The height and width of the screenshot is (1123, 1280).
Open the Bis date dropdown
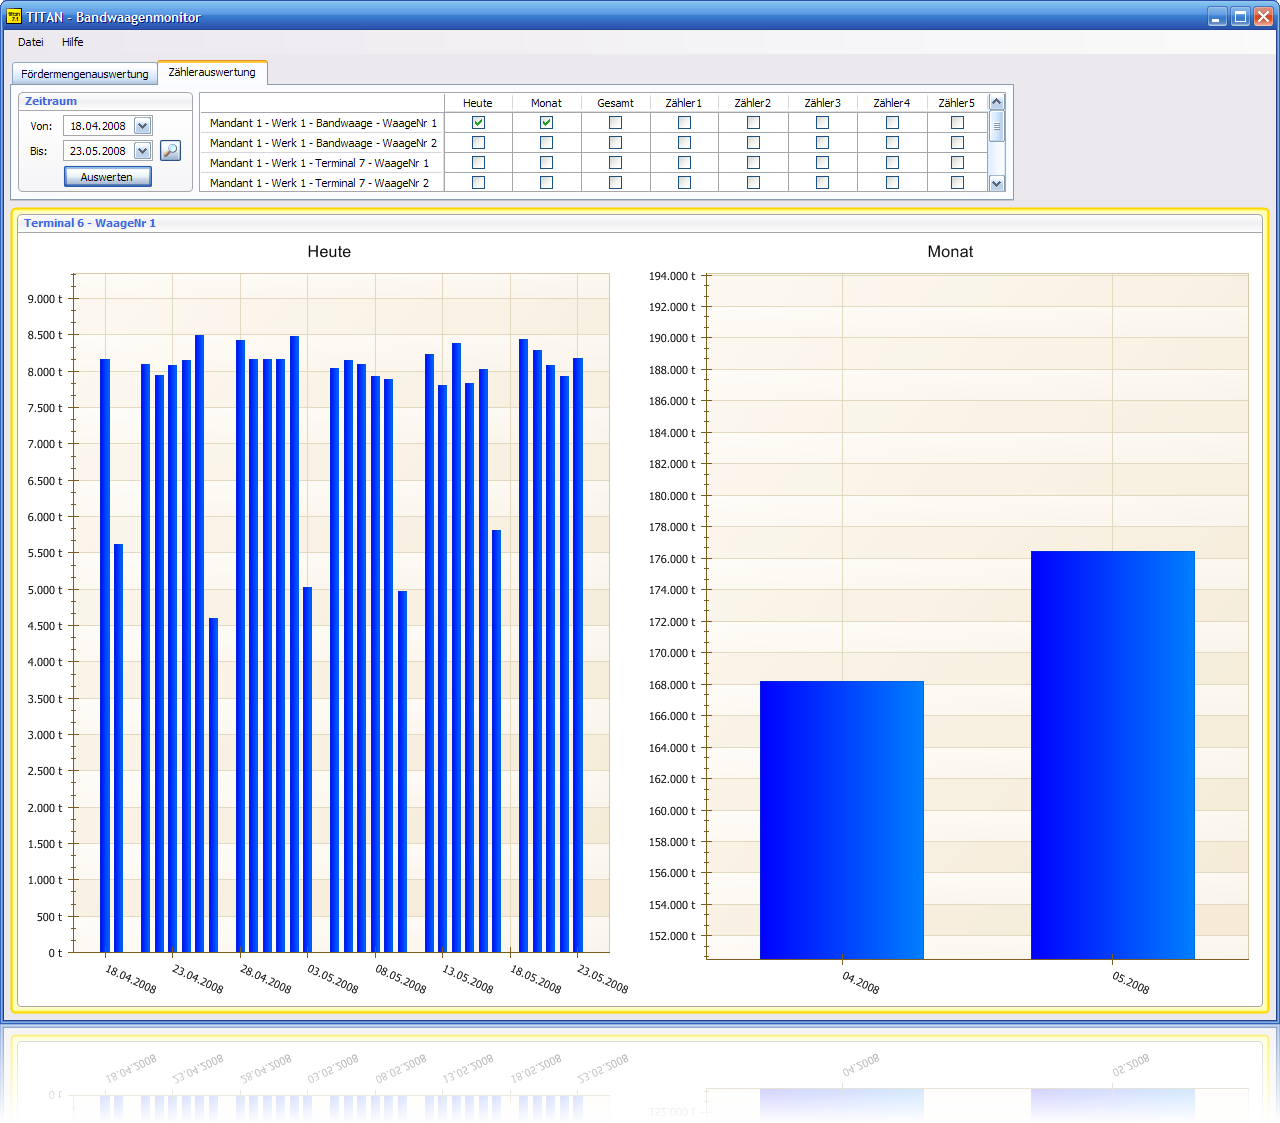(x=142, y=151)
